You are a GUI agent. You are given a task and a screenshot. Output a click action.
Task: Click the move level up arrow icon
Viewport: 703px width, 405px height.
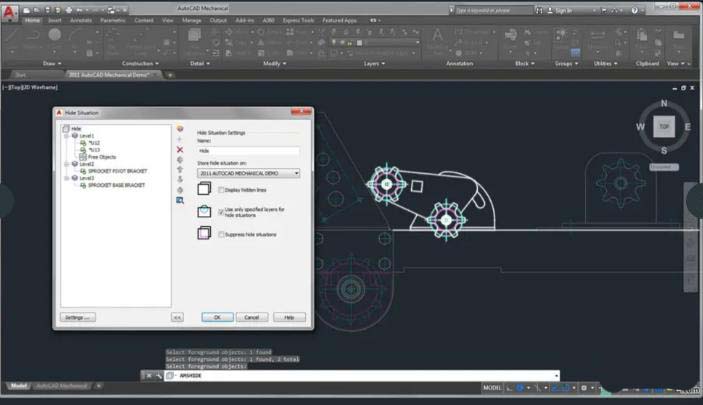pyautogui.click(x=180, y=170)
